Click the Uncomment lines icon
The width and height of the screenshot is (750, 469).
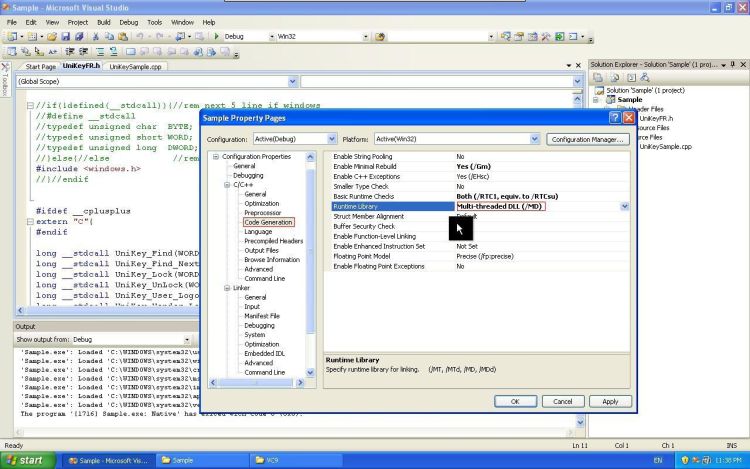click(114, 52)
